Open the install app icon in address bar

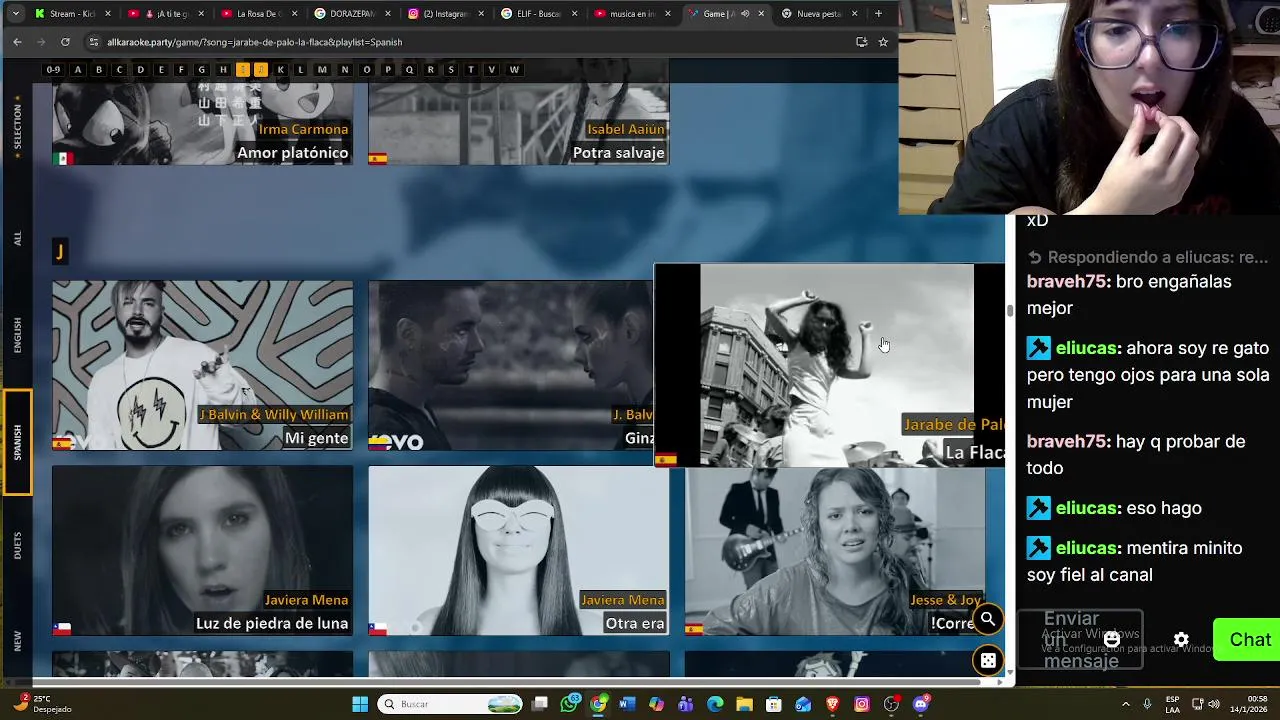(x=861, y=42)
